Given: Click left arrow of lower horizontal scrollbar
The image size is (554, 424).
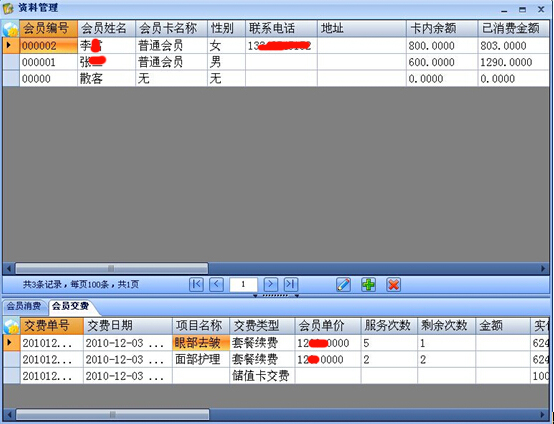Looking at the screenshot, I should tap(10, 414).
